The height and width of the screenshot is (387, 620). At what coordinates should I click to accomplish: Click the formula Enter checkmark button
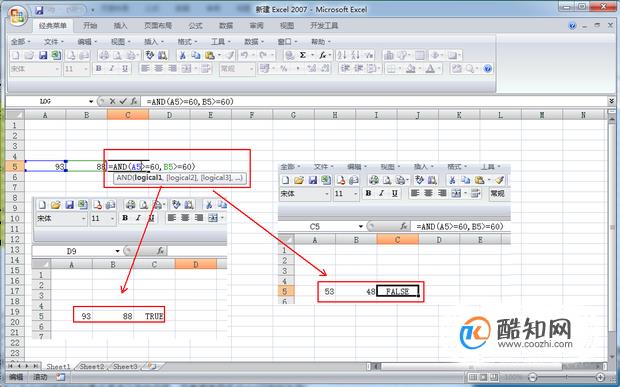click(123, 102)
